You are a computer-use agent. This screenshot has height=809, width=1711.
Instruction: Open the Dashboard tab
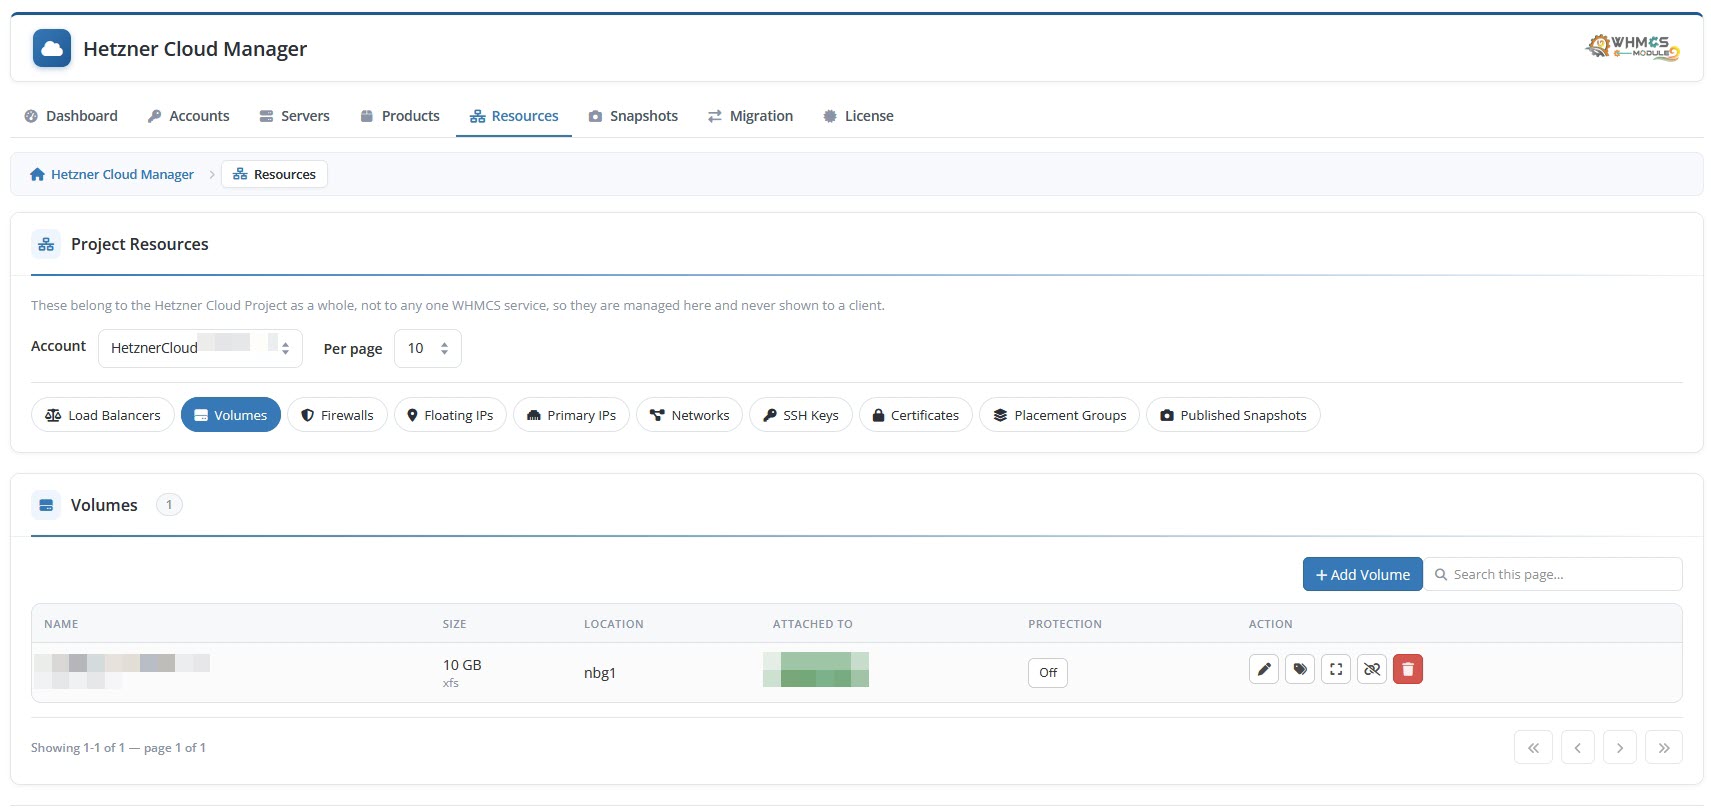[71, 116]
